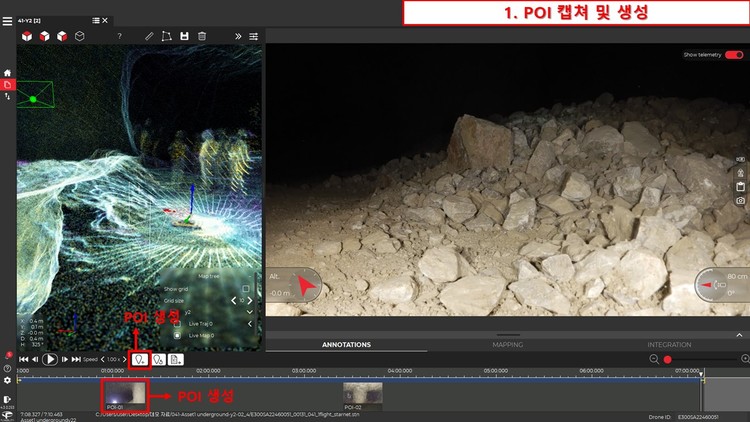Click the add POI button
Image resolution: width=750 pixels, height=422 pixels.
[x=139, y=359]
